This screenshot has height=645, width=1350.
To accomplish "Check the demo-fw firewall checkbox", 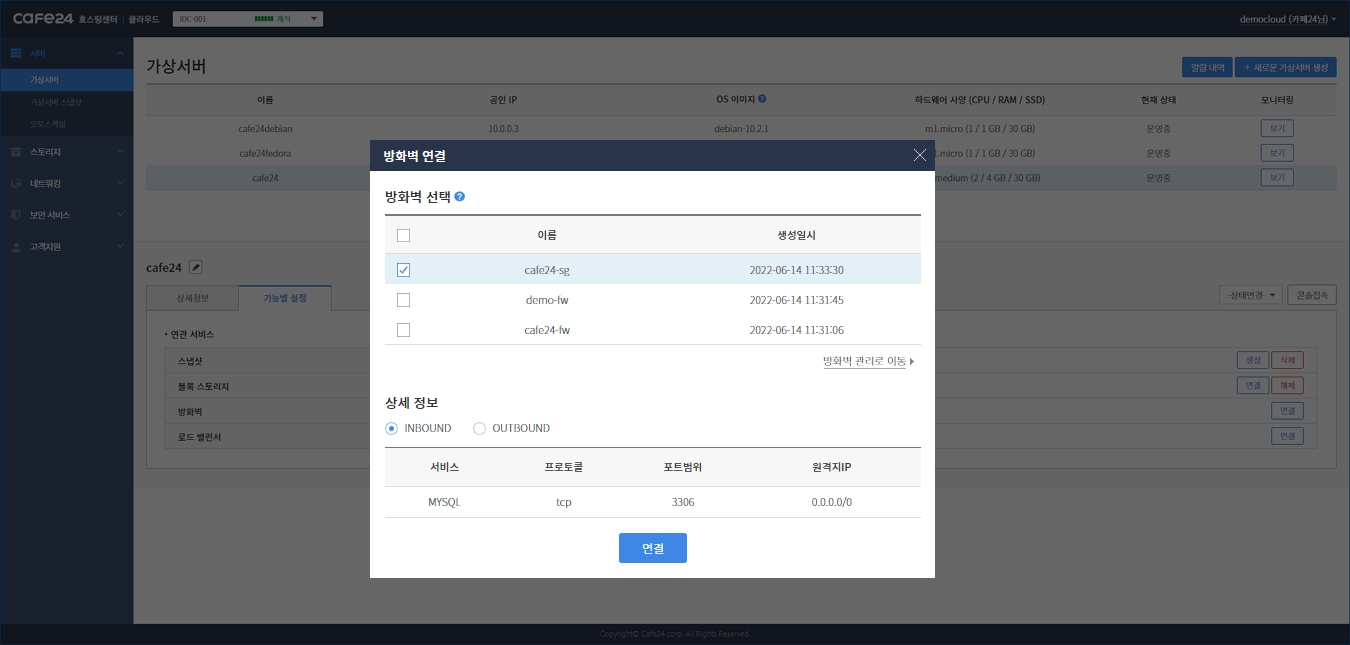I will click(x=403, y=300).
